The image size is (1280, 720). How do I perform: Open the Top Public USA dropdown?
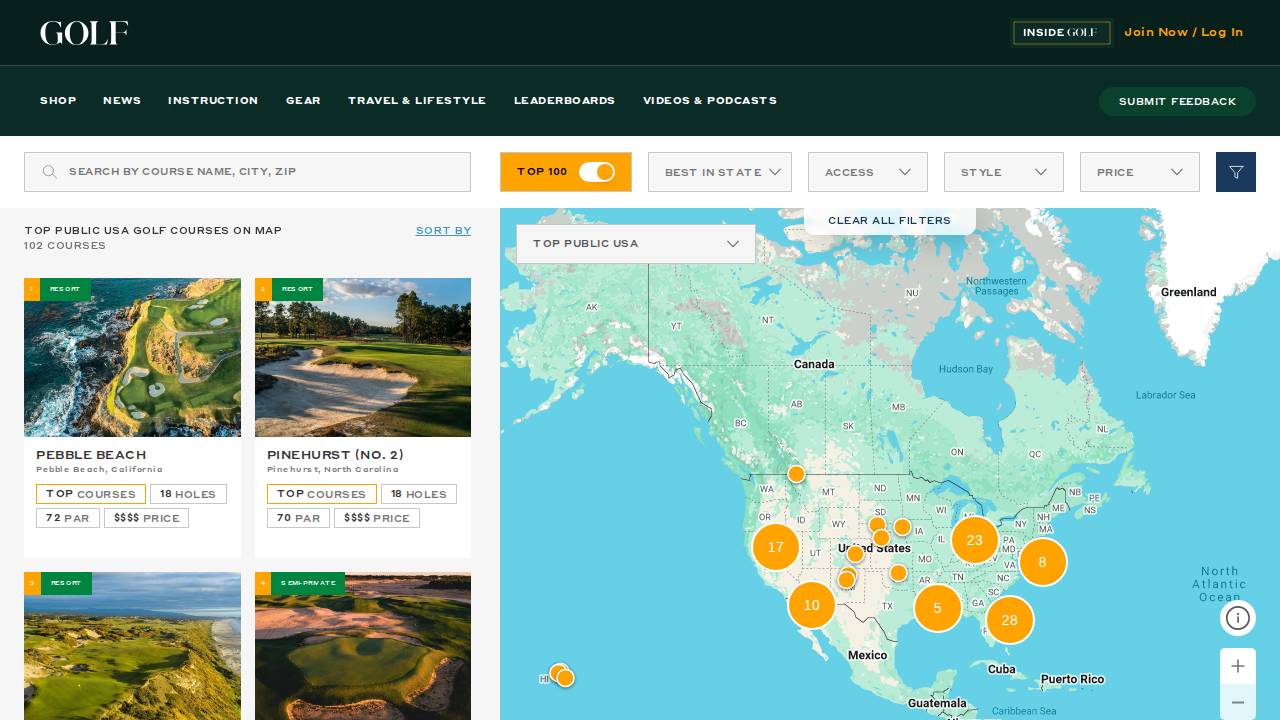pyautogui.click(x=636, y=244)
